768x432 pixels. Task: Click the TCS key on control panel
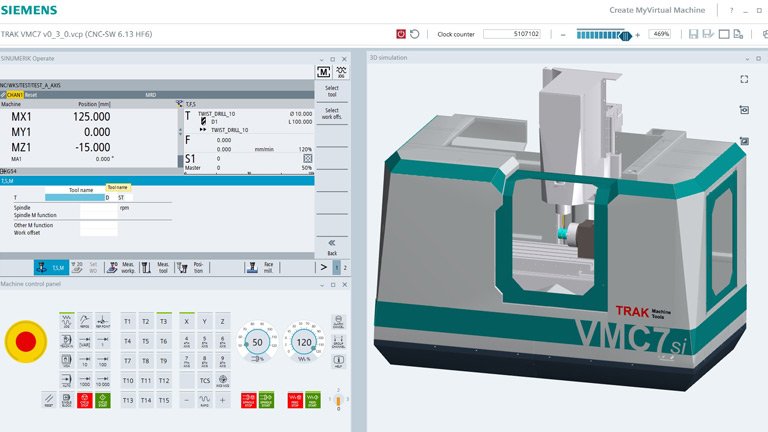pos(205,381)
